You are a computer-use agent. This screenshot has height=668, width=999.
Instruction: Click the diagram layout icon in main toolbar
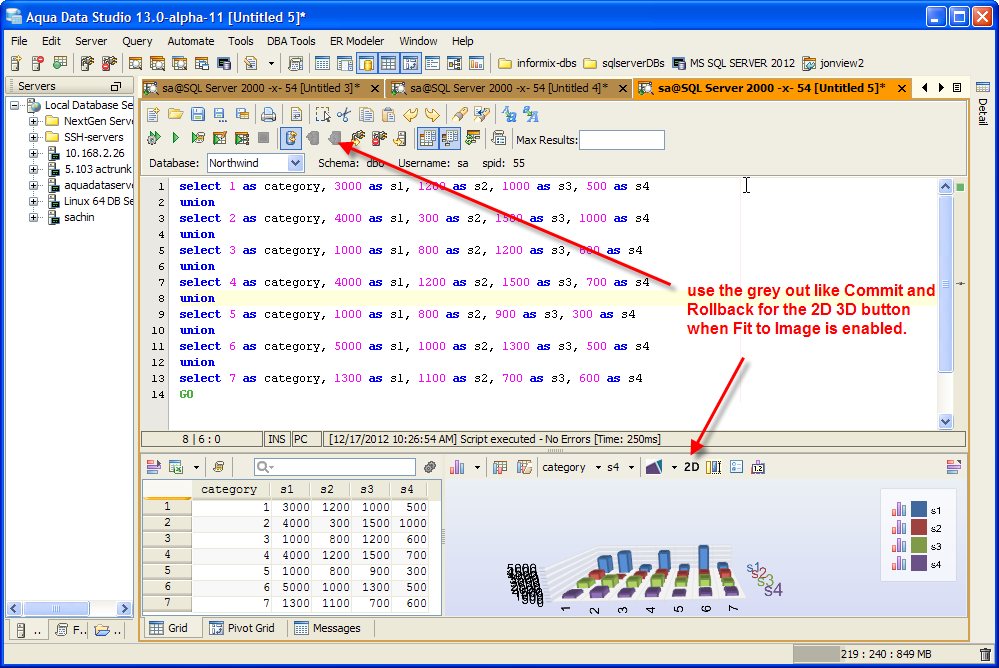tap(454, 63)
